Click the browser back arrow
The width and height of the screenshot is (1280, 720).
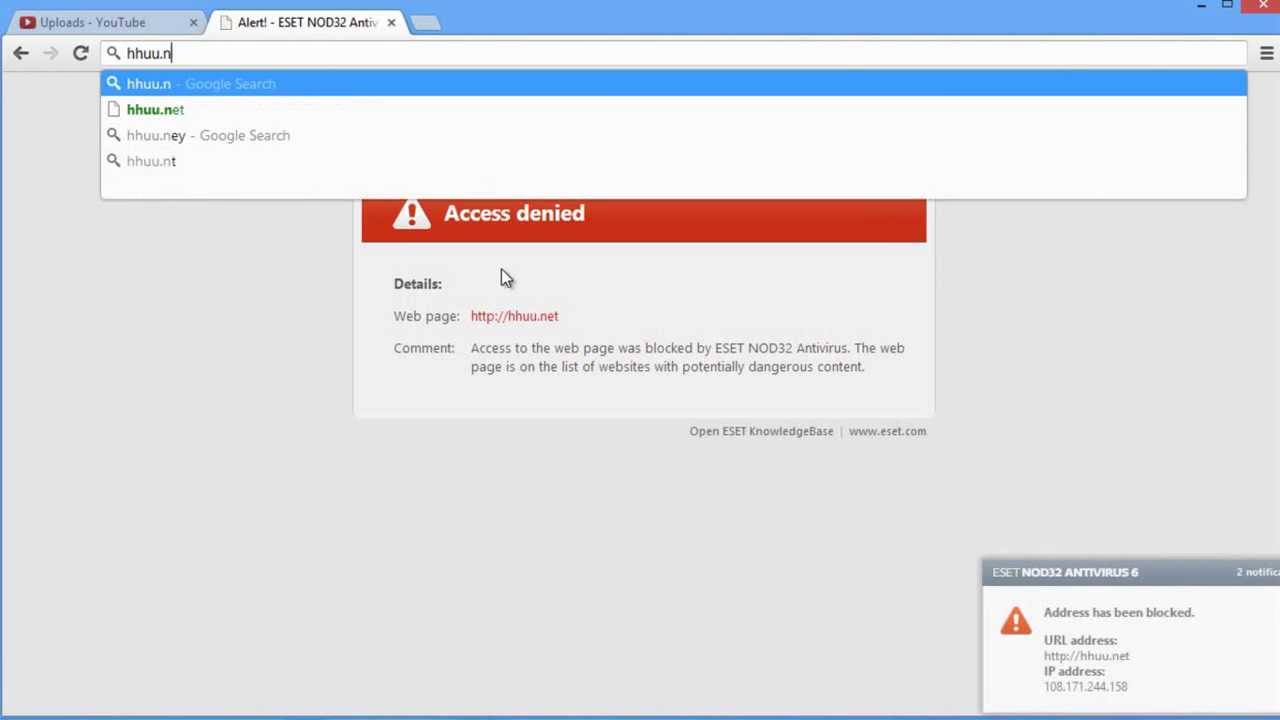click(21, 53)
